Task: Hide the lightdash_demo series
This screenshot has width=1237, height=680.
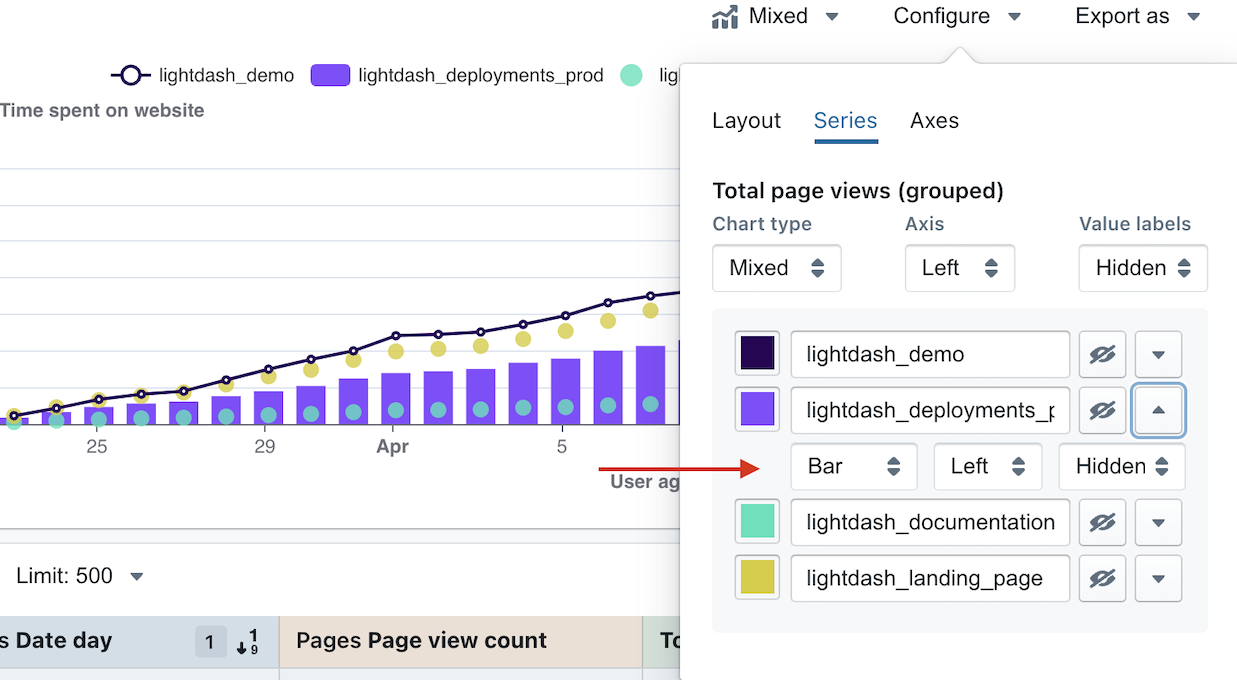Action: point(1102,355)
